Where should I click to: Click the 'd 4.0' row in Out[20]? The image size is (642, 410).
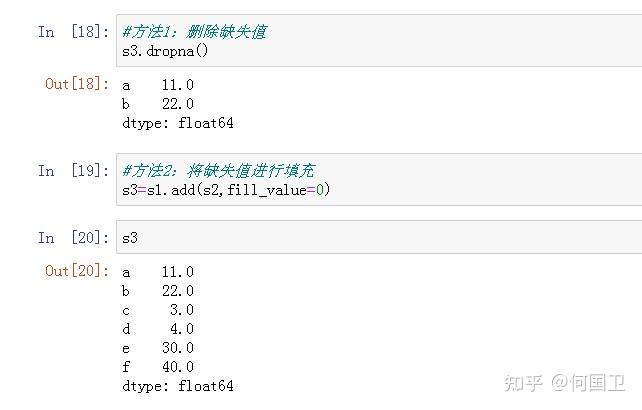click(x=157, y=329)
